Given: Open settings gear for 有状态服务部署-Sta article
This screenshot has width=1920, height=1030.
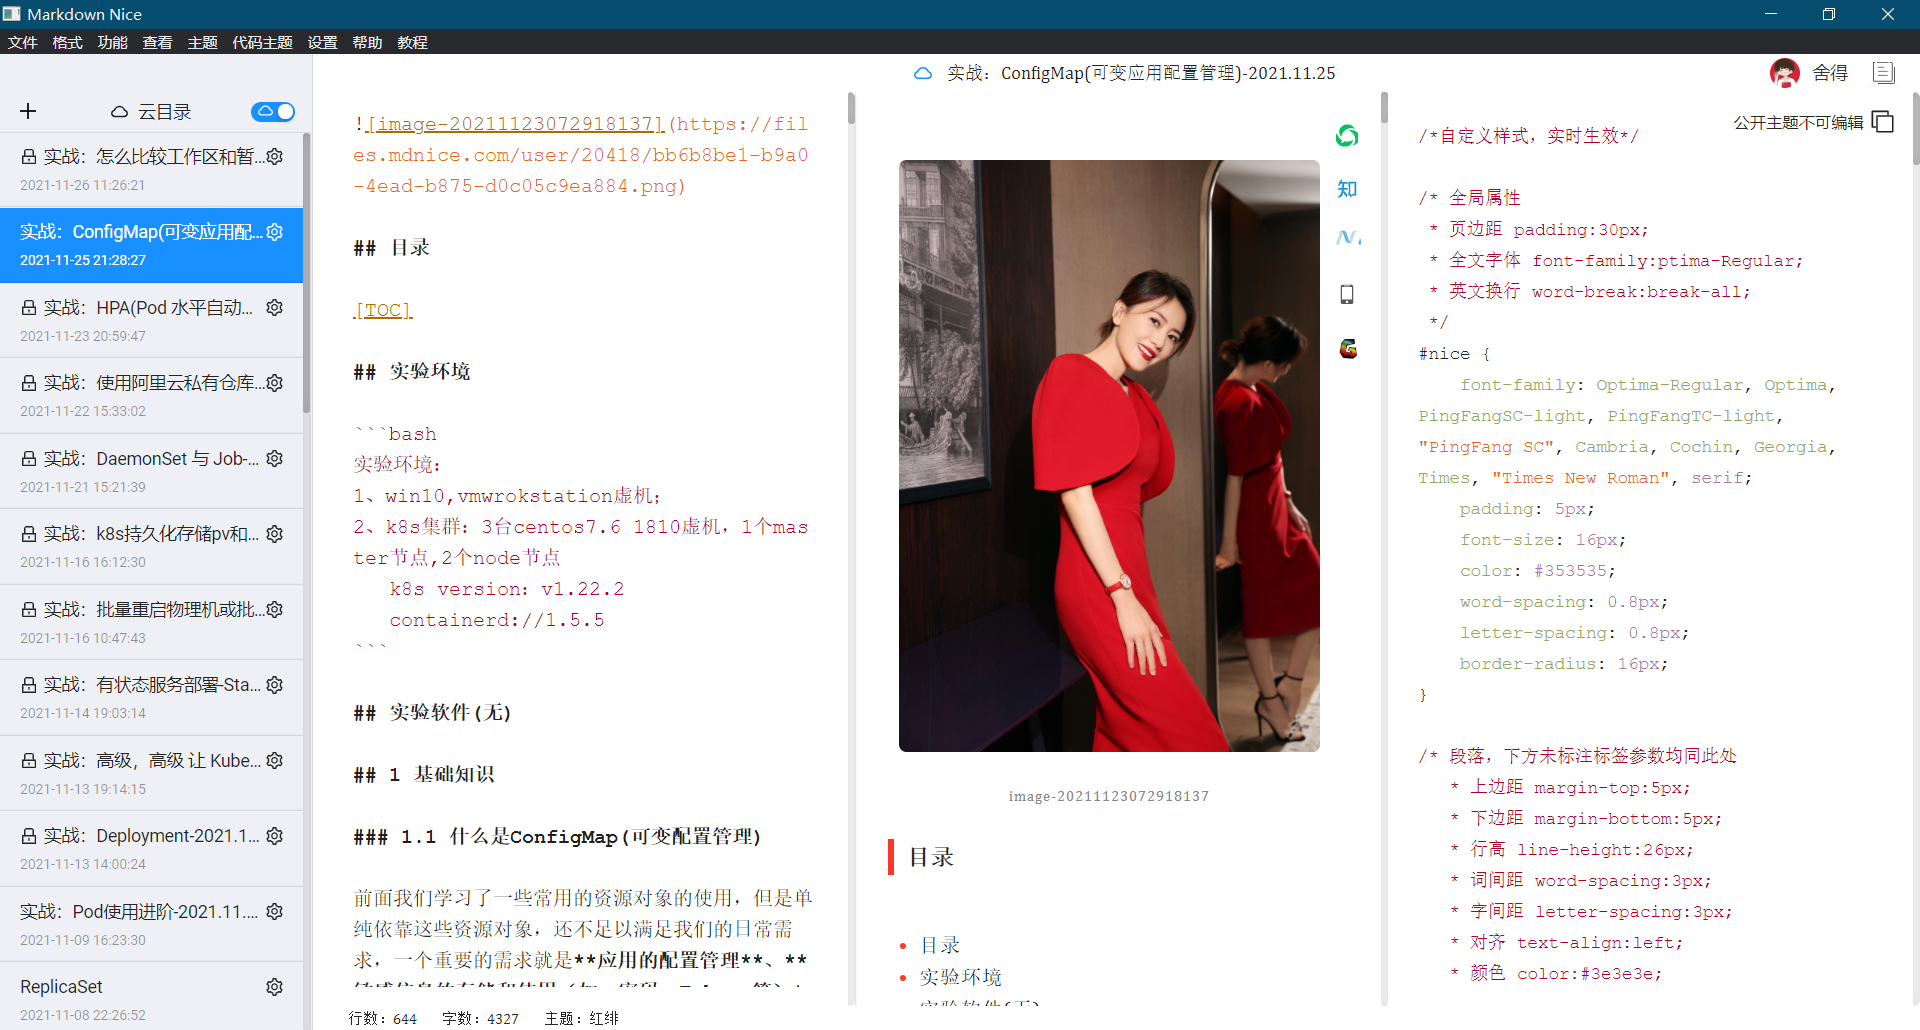Looking at the screenshot, I should point(275,685).
